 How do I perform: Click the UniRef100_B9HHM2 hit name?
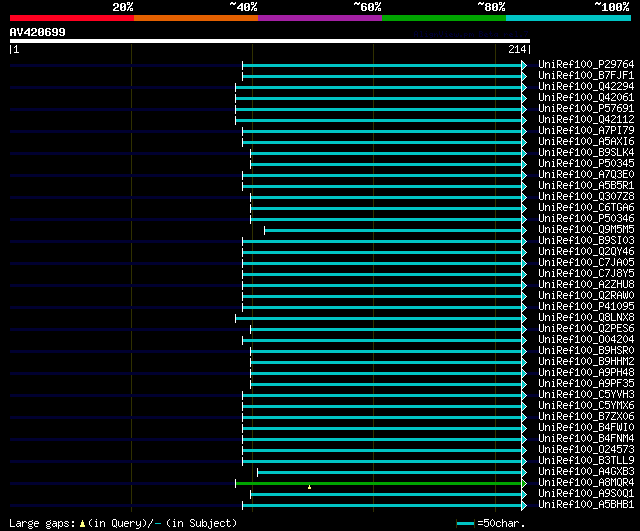pos(586,362)
